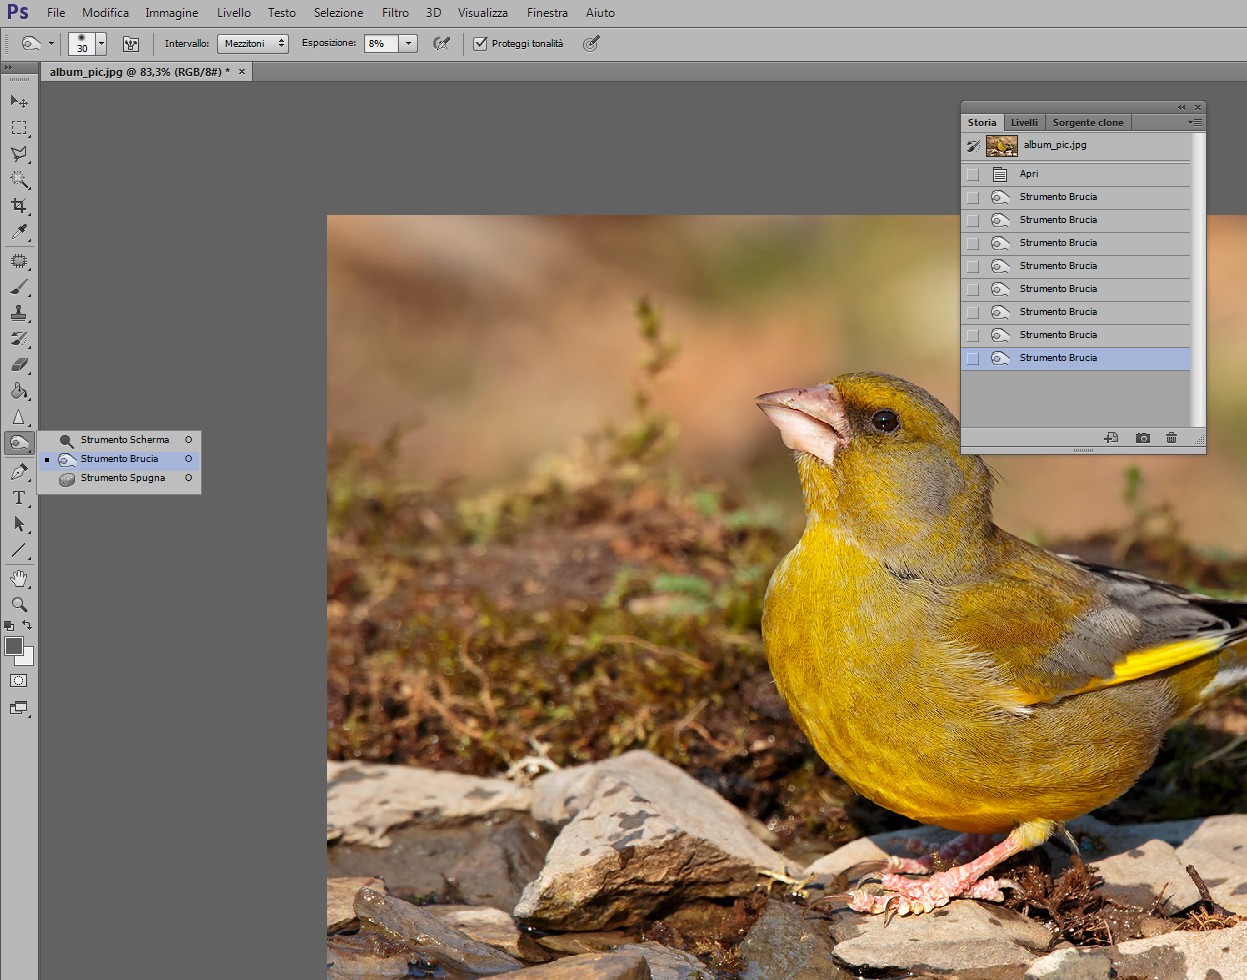This screenshot has width=1247, height=980.
Task: Click history brush source icon beside snapshot
Action: (x=973, y=146)
